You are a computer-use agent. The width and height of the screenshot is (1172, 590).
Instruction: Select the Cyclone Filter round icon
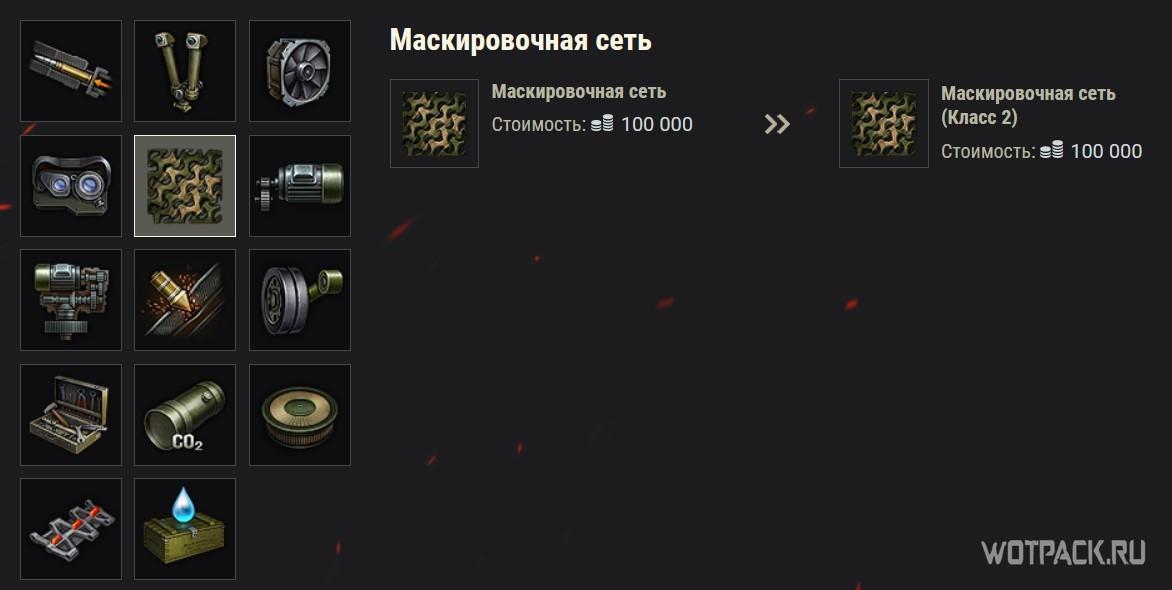(x=300, y=415)
